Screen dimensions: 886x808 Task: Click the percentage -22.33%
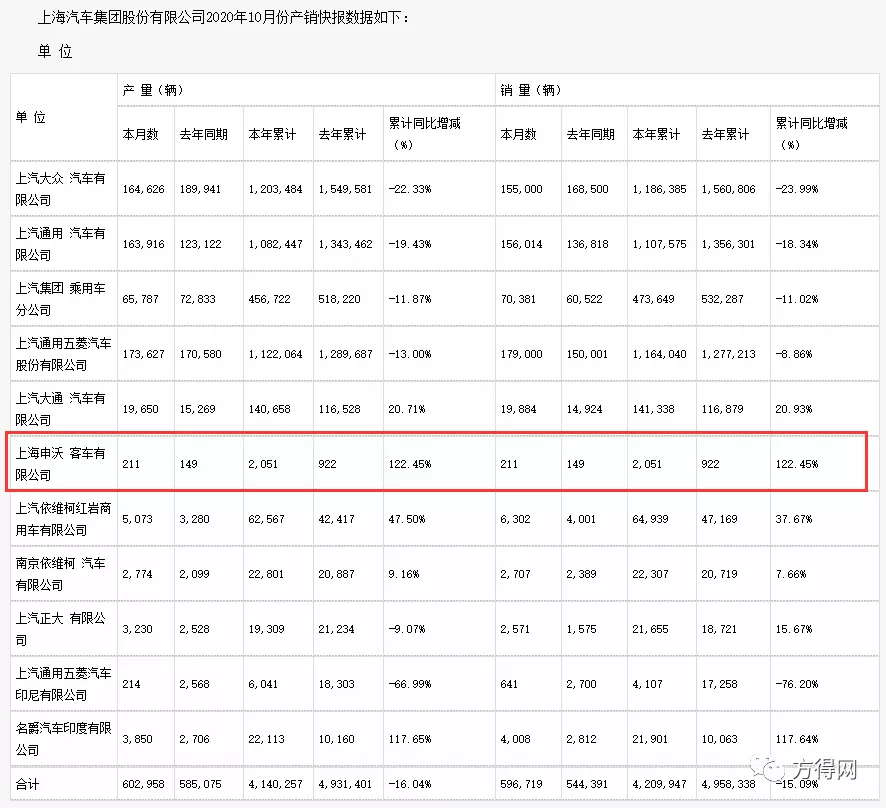point(410,189)
